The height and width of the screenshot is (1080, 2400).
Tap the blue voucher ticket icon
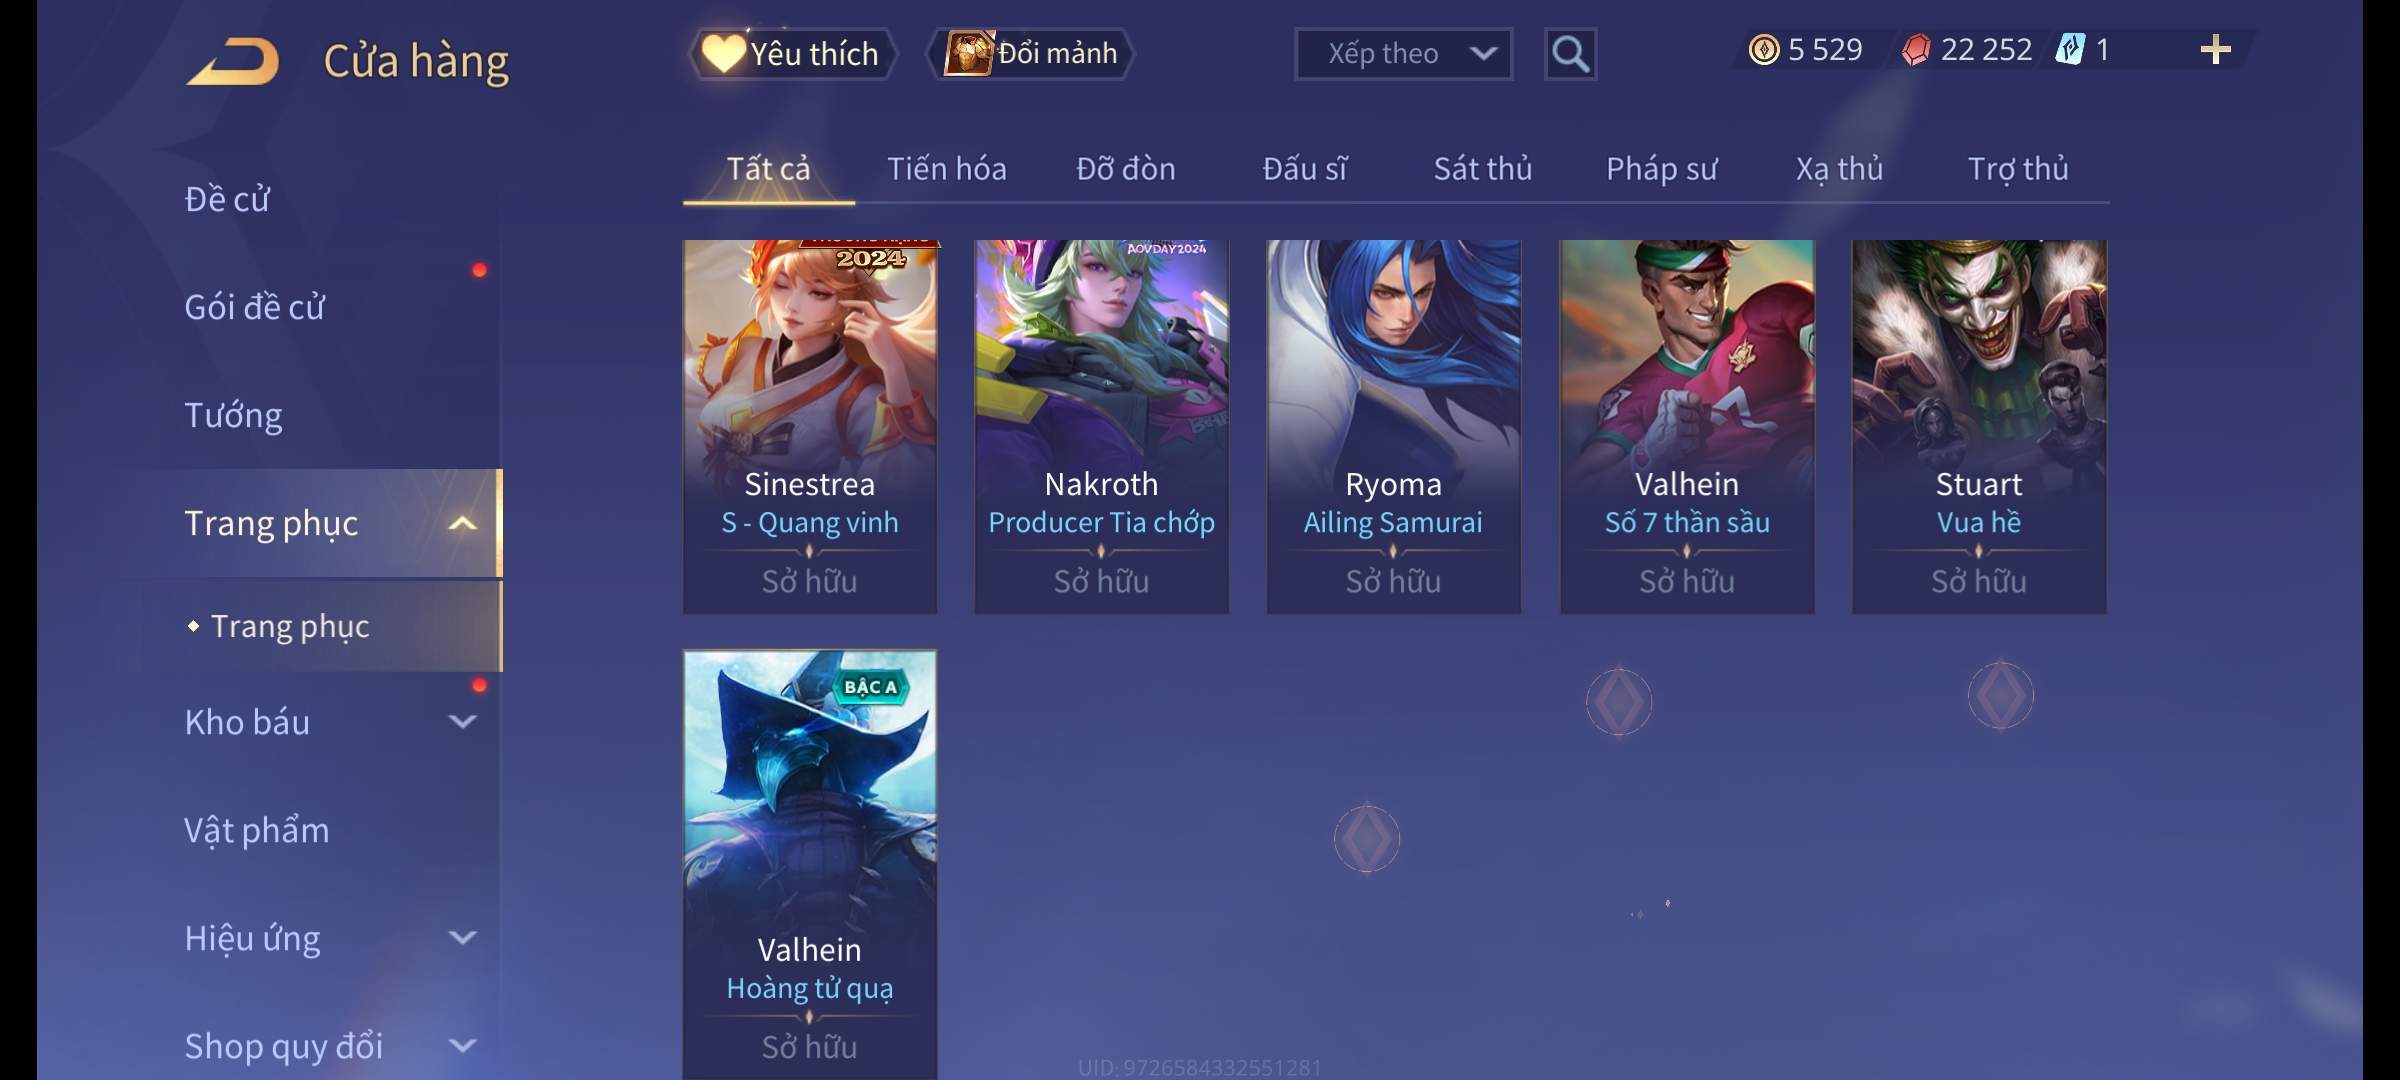point(2069,50)
